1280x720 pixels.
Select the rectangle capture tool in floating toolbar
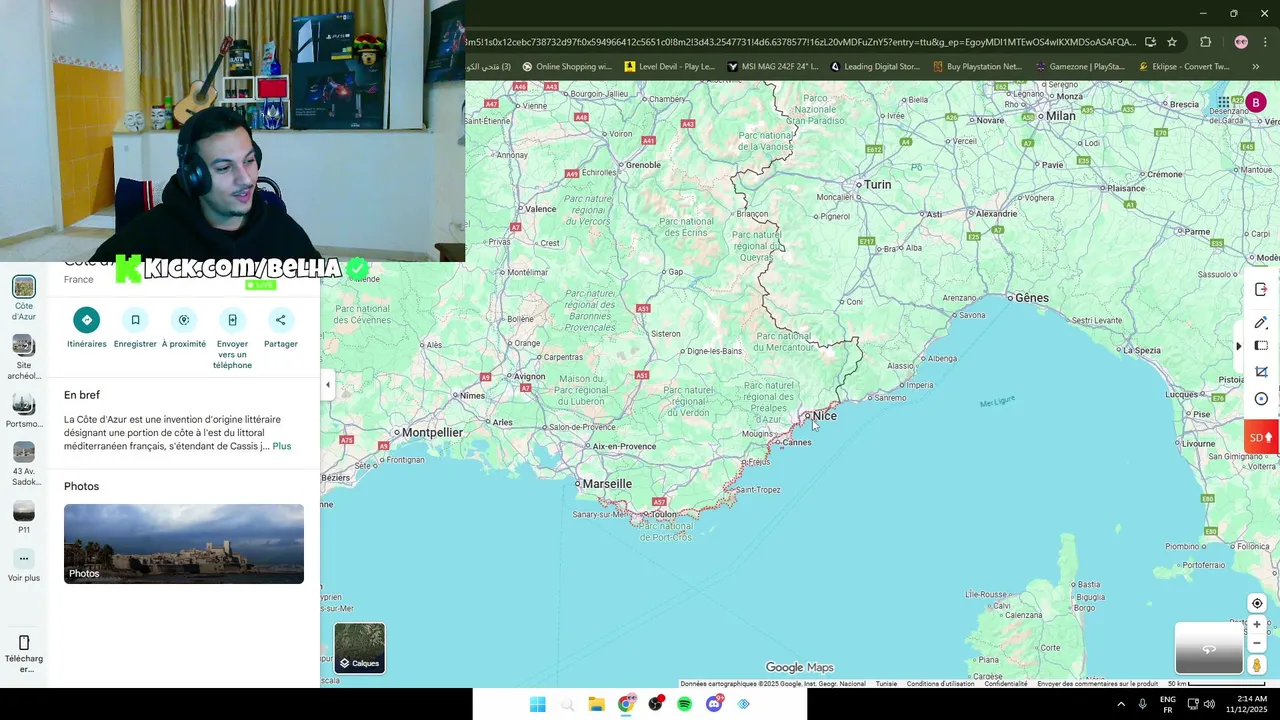coord(1261,346)
